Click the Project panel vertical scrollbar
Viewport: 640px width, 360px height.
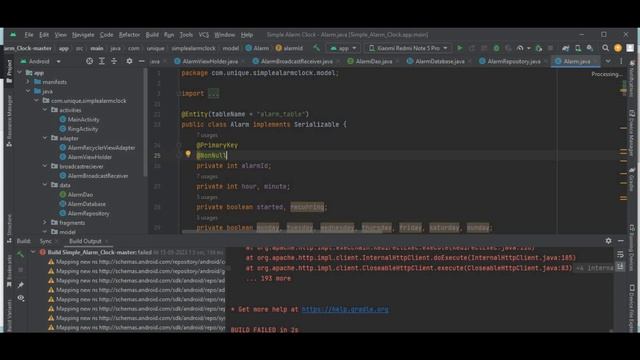[145, 122]
